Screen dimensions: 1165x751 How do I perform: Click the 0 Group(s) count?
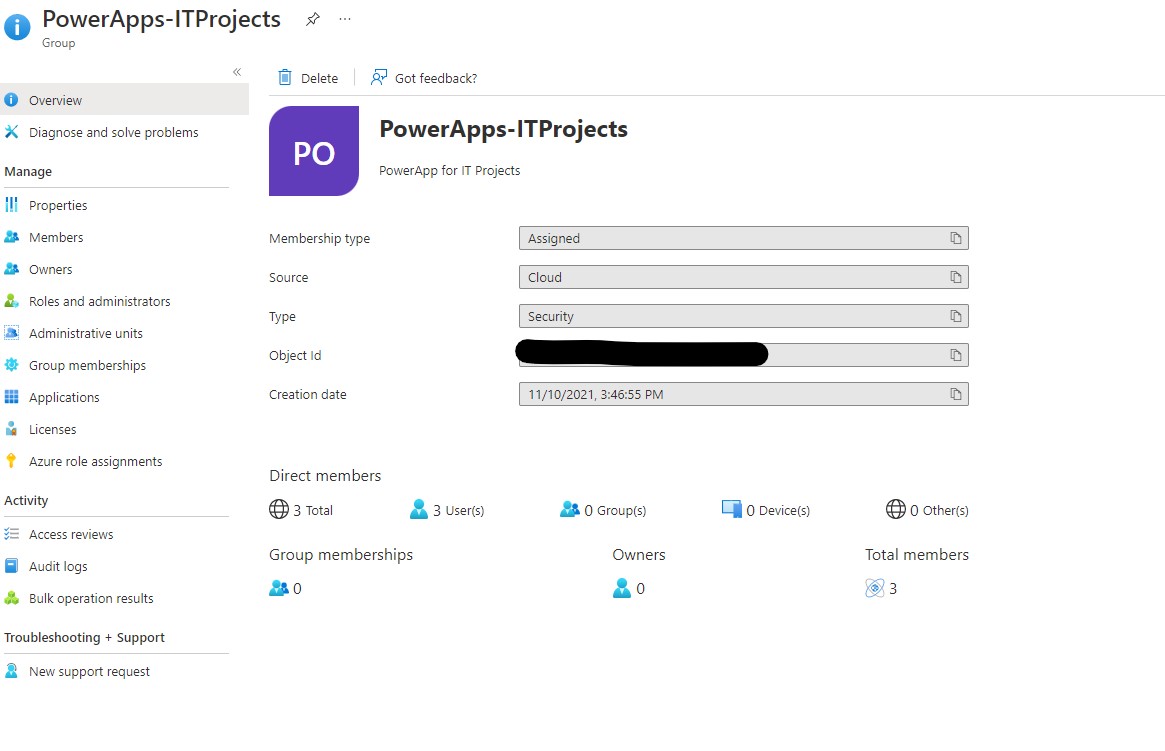click(603, 510)
